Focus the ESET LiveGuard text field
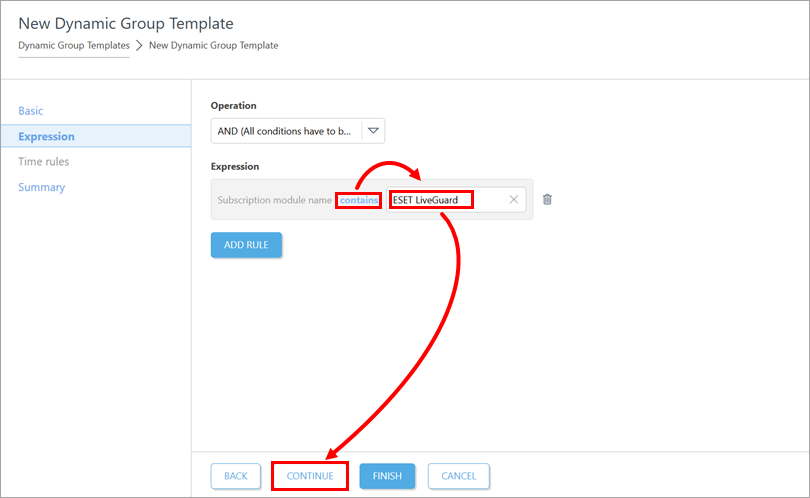Viewport: 810px width, 498px height. click(x=445, y=200)
